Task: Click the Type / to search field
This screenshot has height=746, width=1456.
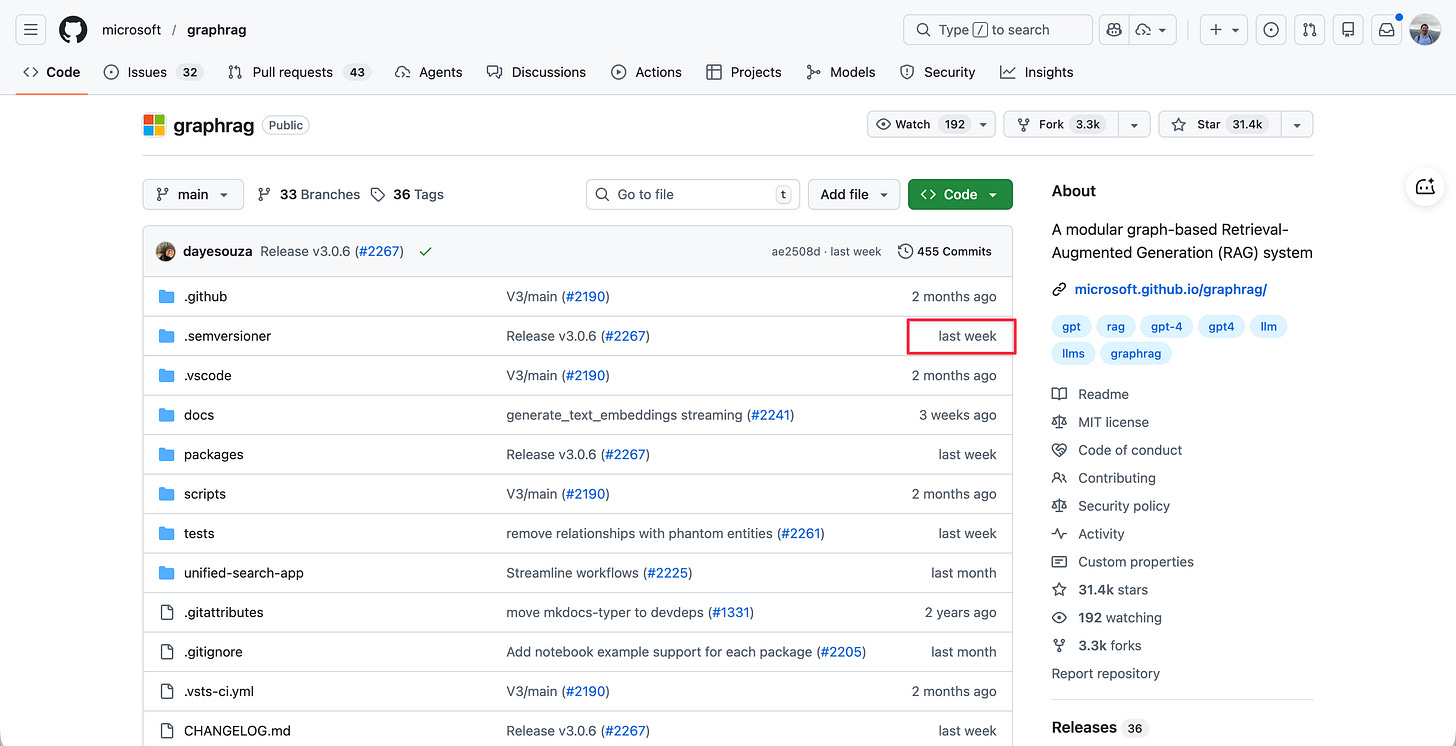Action: tap(998, 30)
